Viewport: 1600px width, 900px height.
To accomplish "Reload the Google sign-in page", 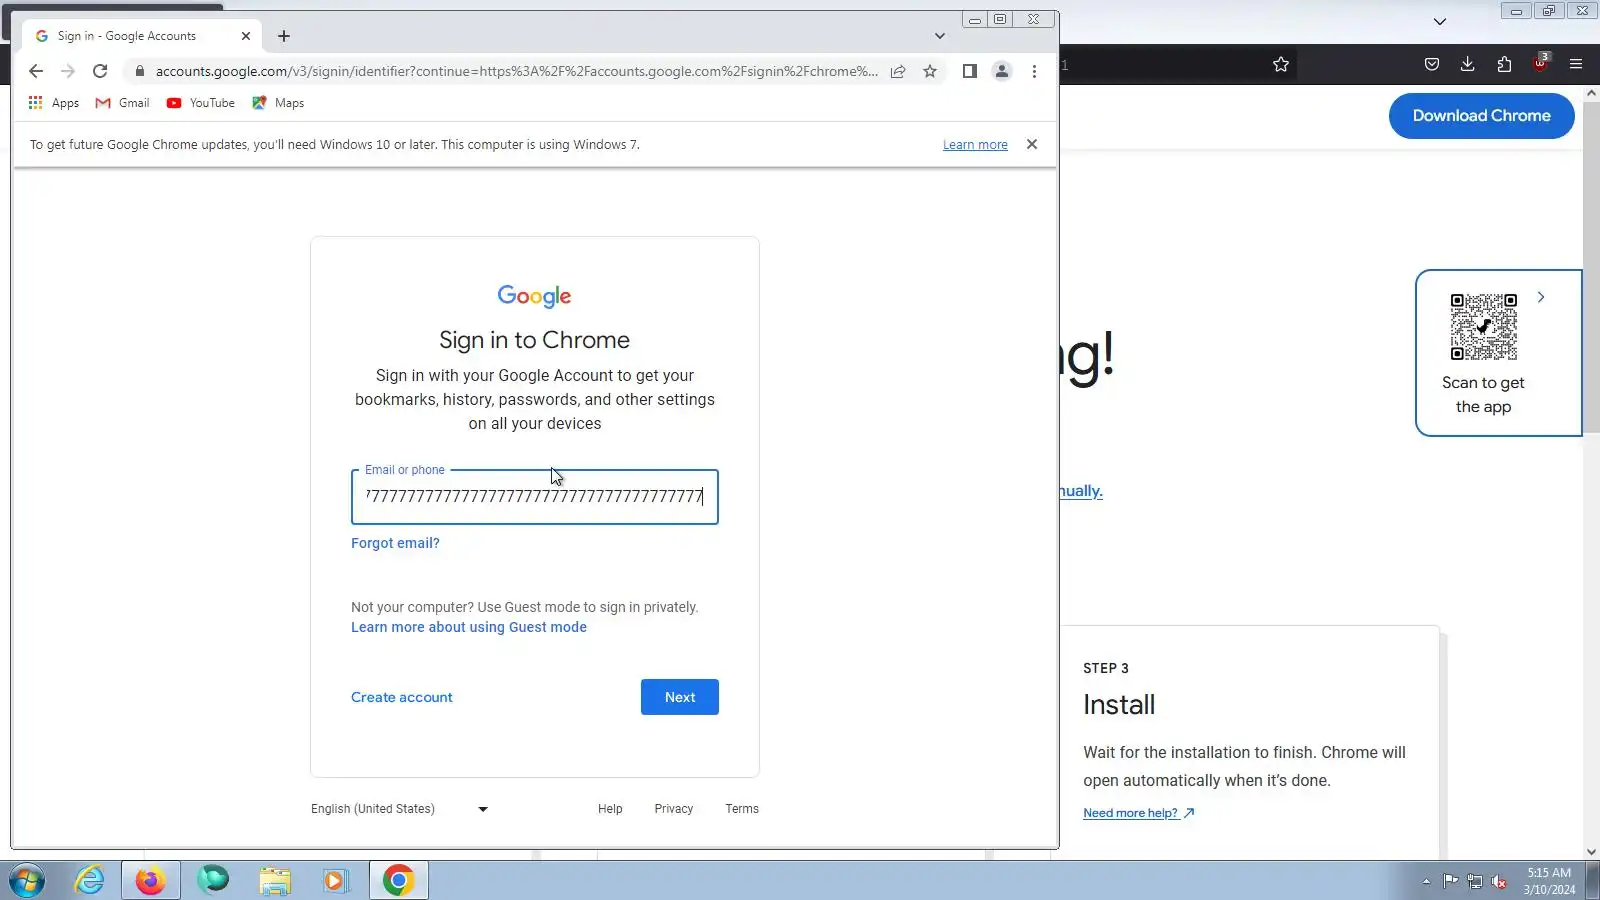I will pos(100,71).
